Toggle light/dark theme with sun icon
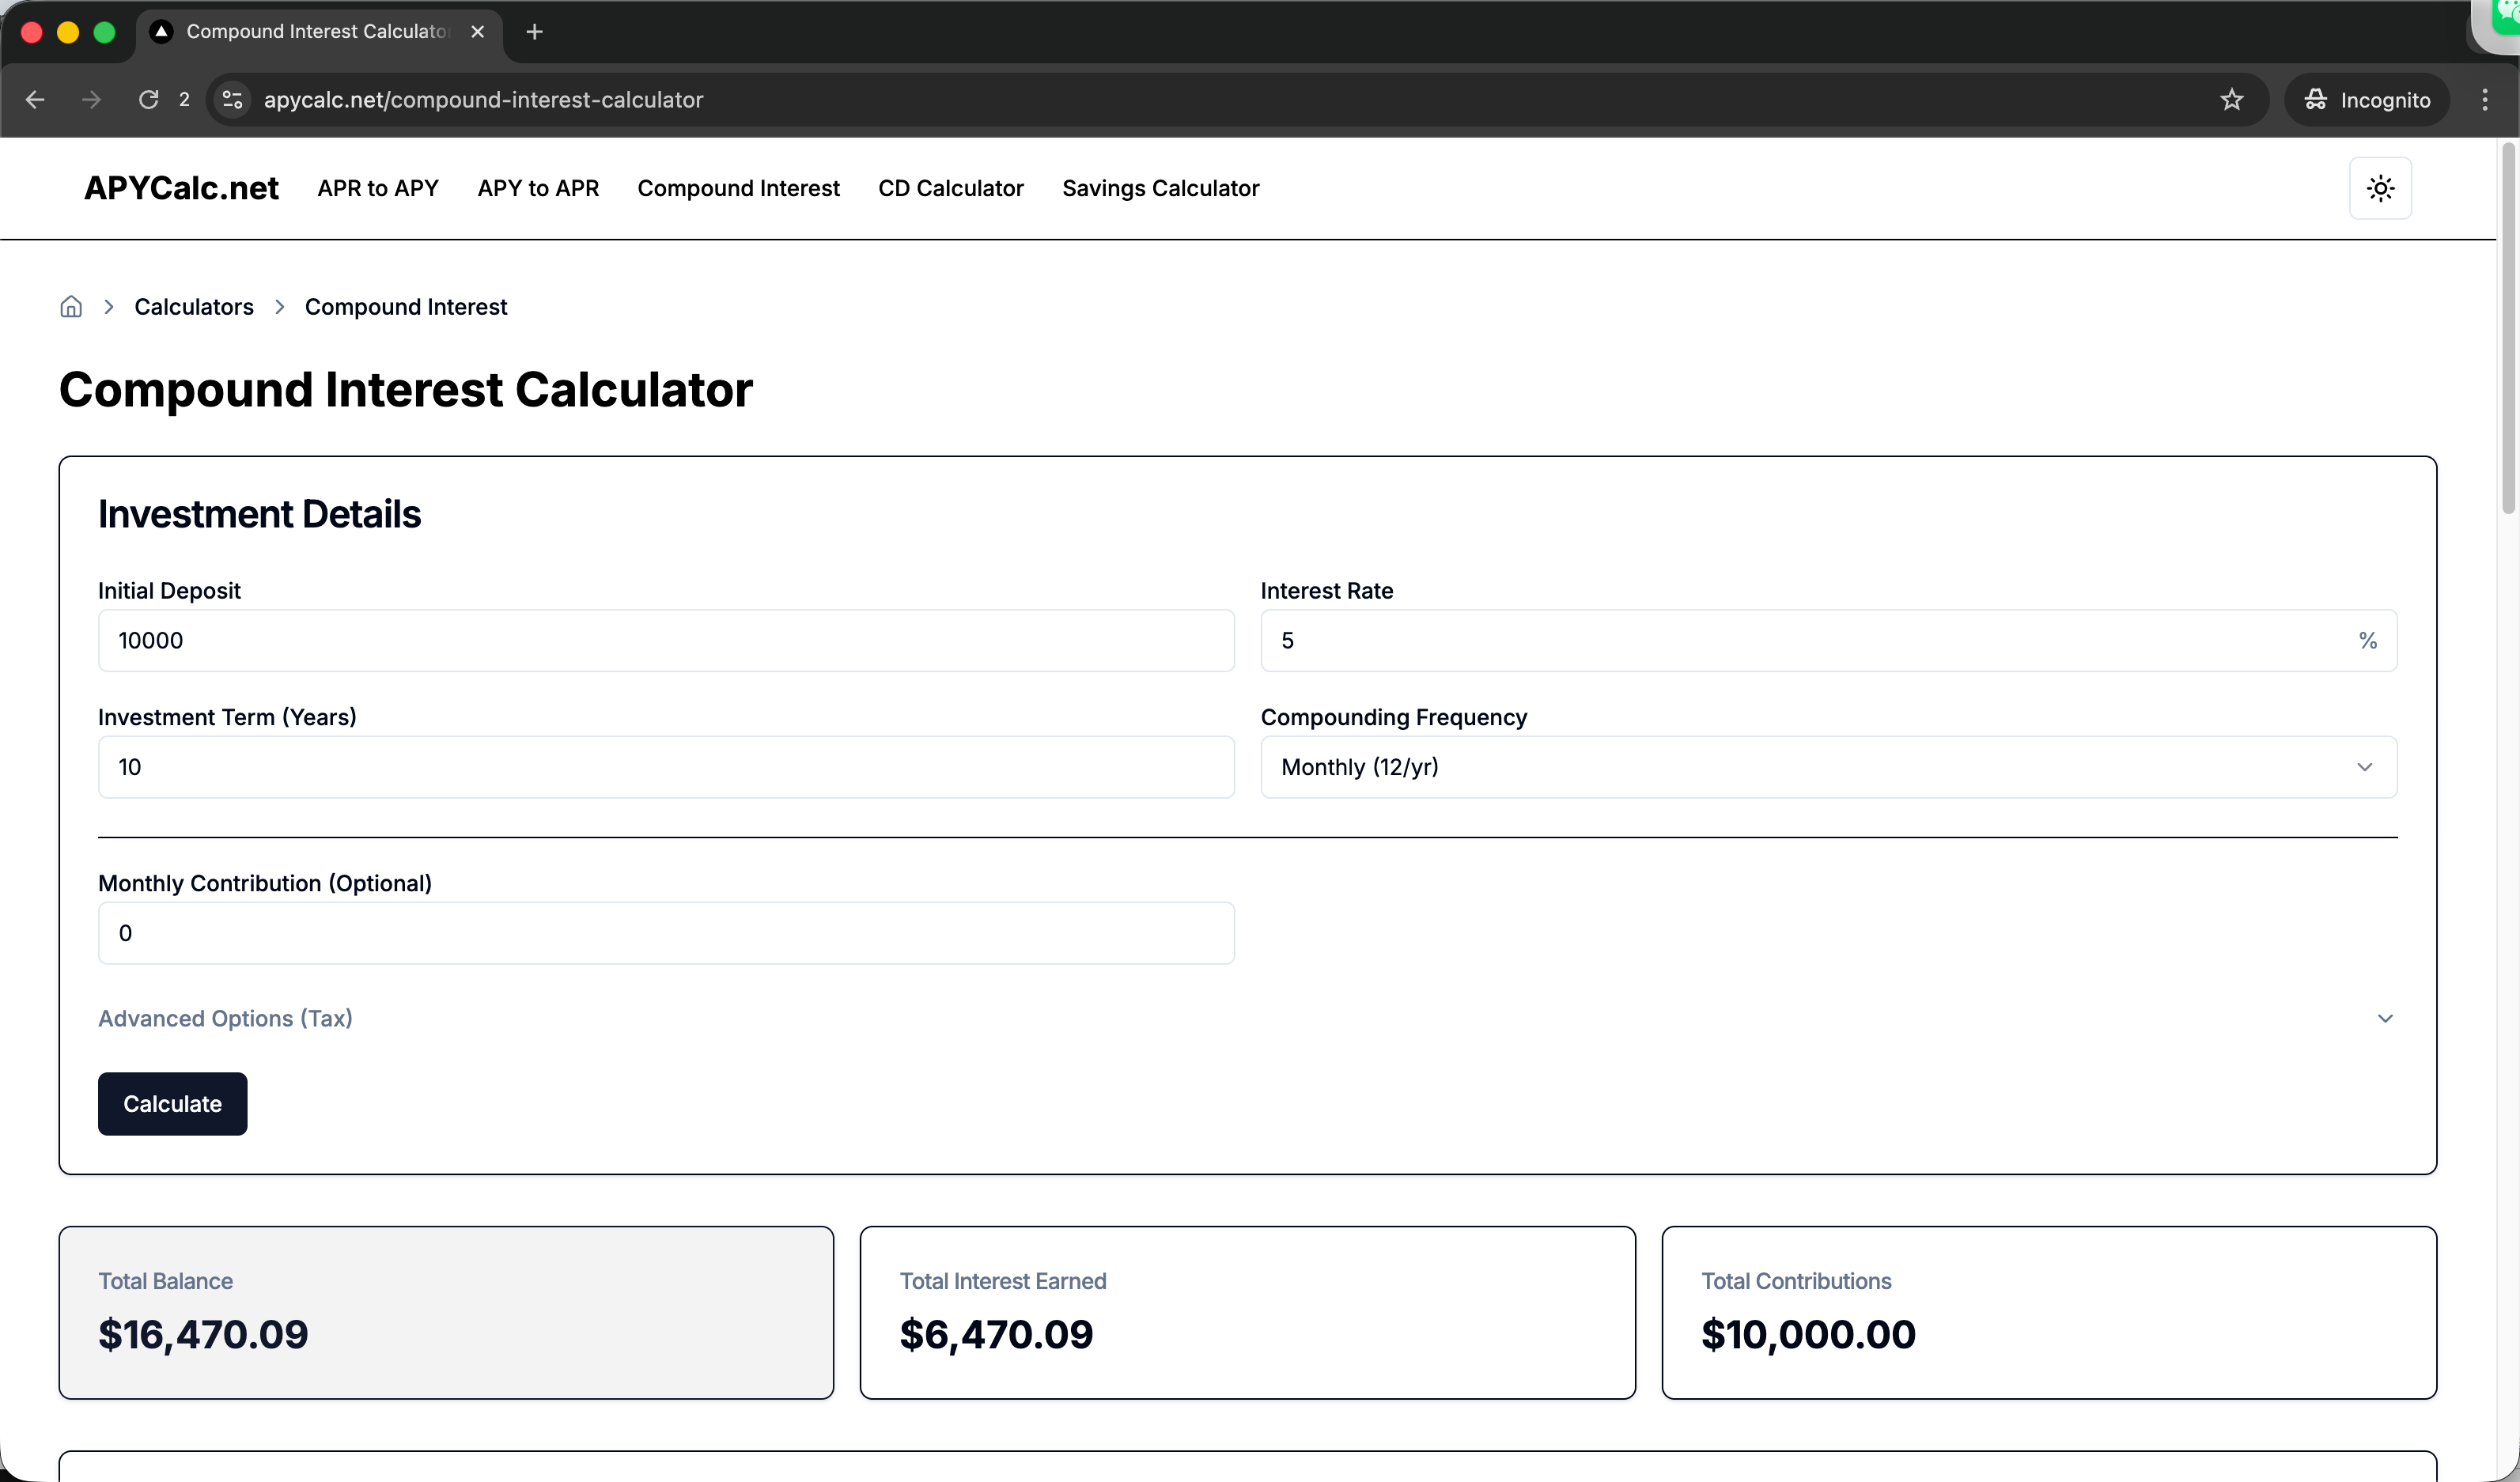2520x1482 pixels. [2380, 188]
